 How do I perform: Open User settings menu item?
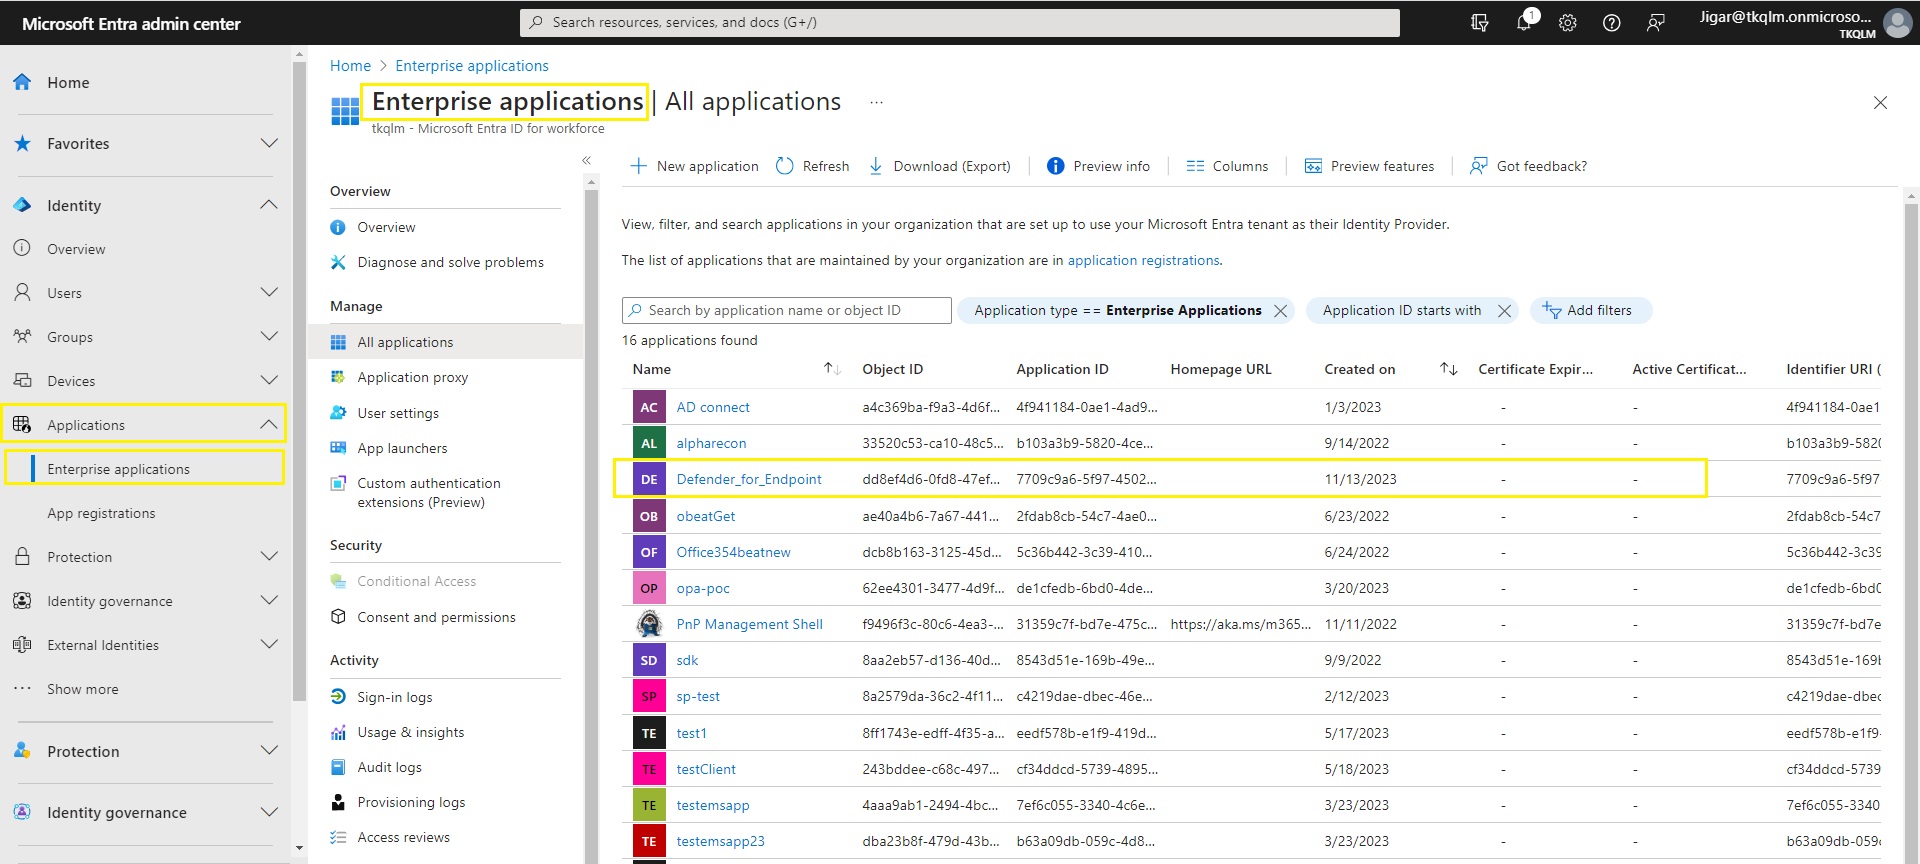click(x=398, y=413)
